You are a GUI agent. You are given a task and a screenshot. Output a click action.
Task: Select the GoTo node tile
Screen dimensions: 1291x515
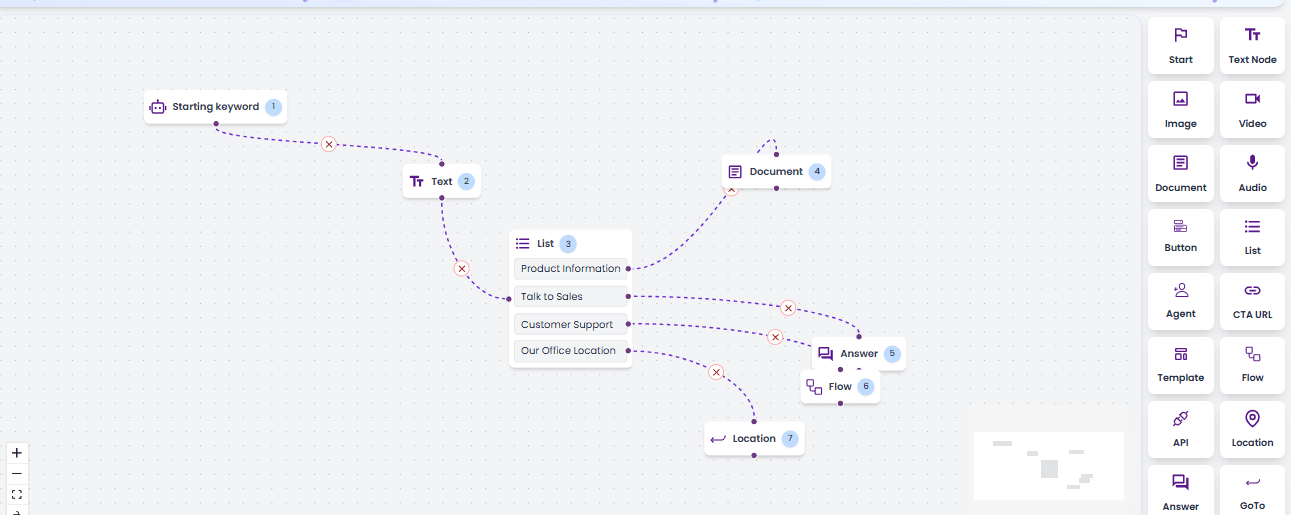click(1252, 490)
